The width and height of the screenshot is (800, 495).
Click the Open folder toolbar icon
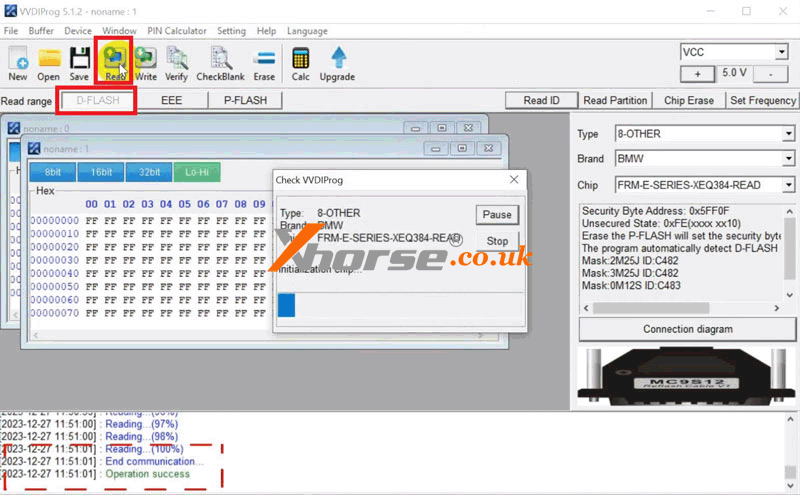[x=49, y=58]
